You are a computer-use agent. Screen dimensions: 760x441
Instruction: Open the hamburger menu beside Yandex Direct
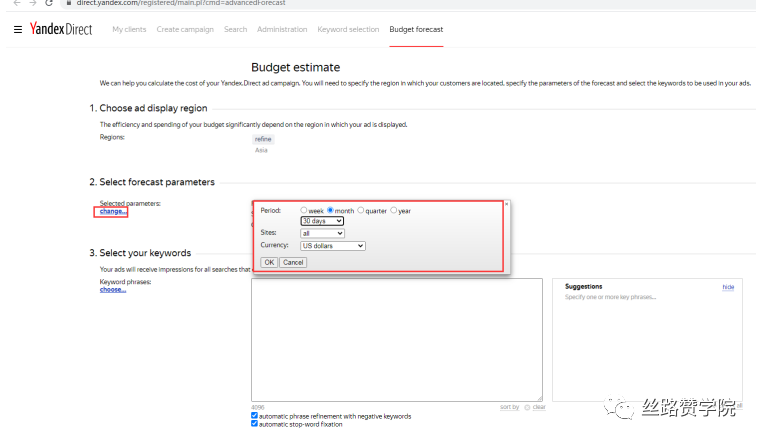point(18,30)
